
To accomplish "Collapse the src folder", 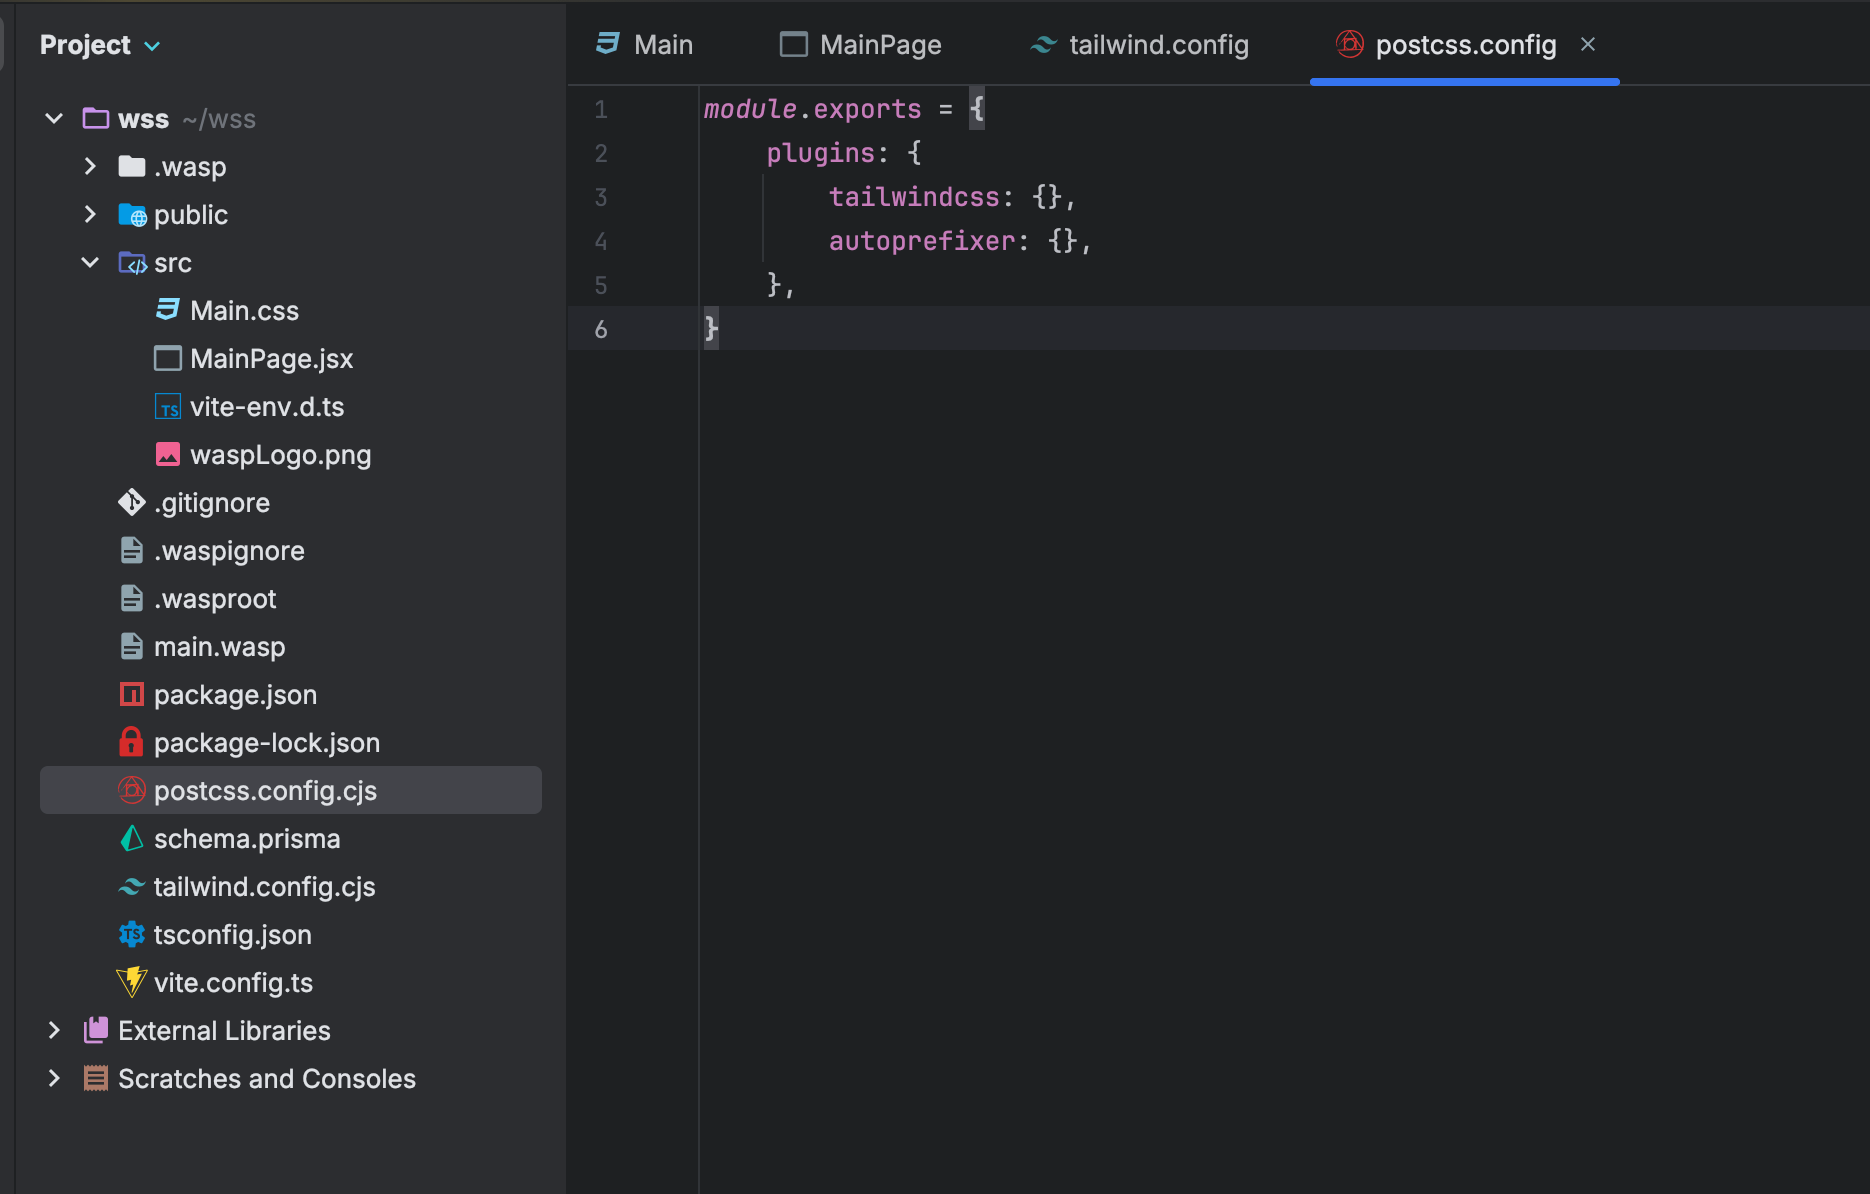I will [x=90, y=262].
